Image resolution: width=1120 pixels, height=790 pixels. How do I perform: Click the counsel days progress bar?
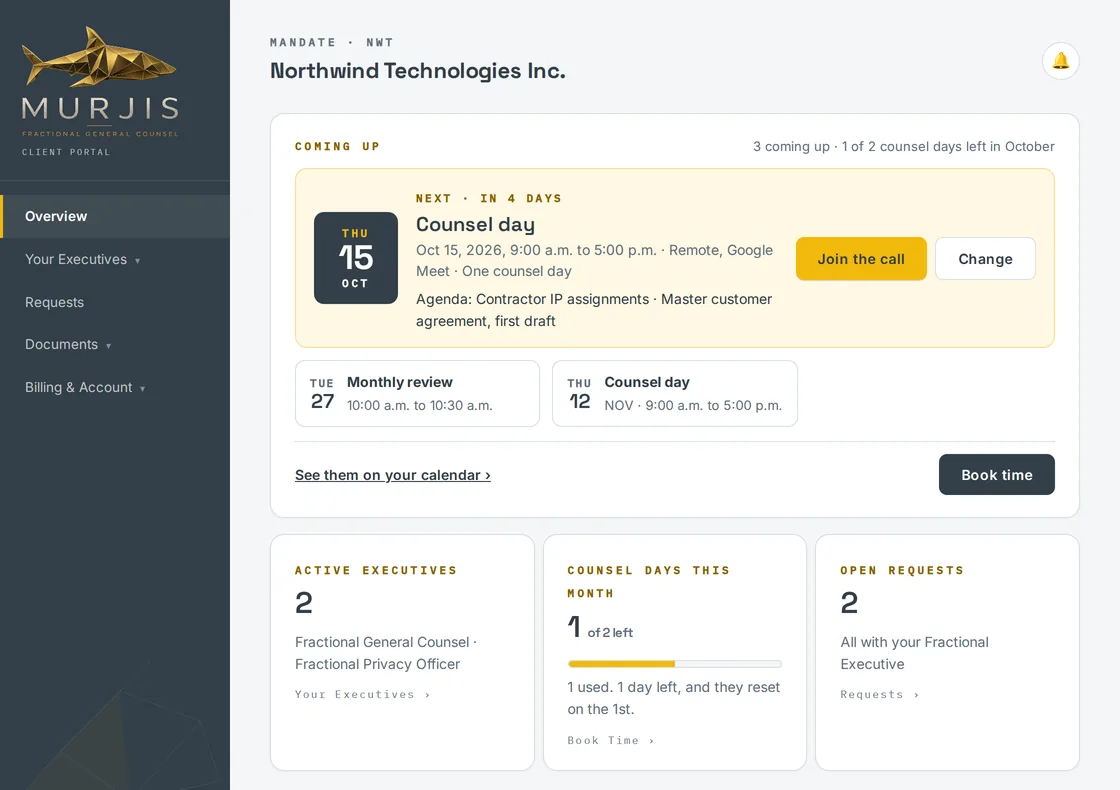pyautogui.click(x=674, y=664)
